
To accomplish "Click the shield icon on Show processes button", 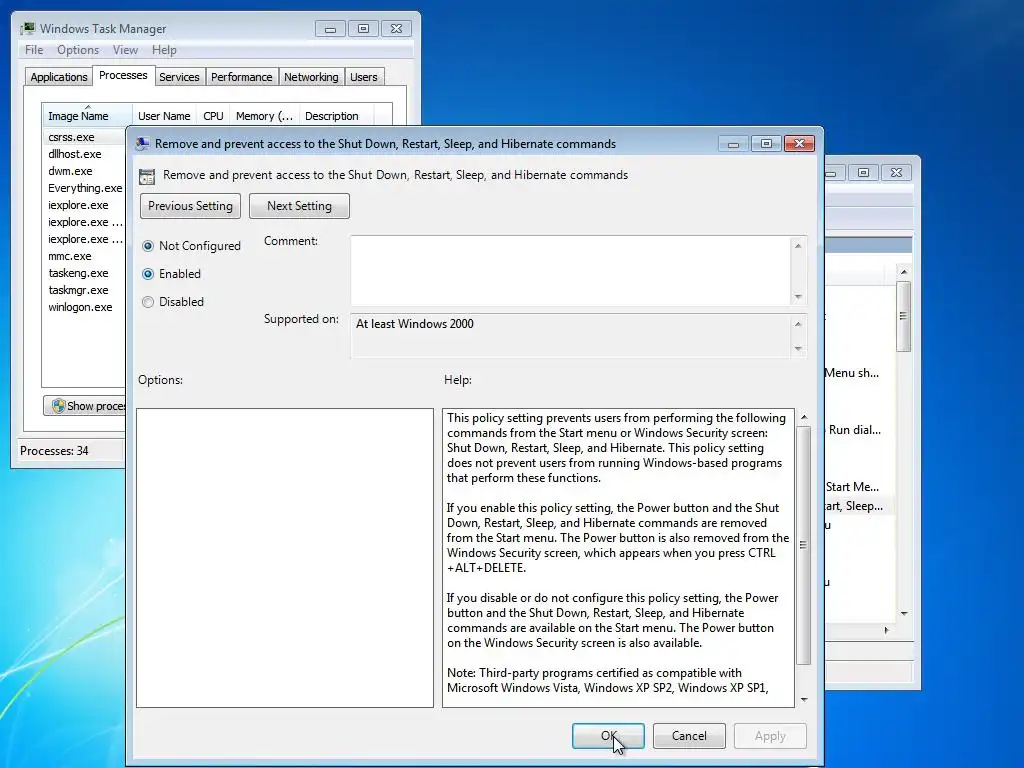I will (58, 406).
